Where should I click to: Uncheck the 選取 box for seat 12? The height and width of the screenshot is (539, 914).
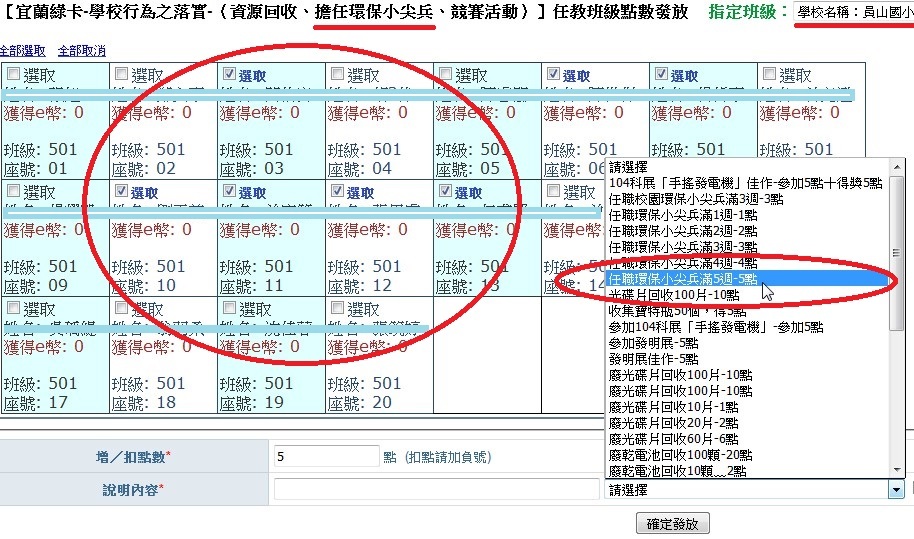tap(337, 192)
